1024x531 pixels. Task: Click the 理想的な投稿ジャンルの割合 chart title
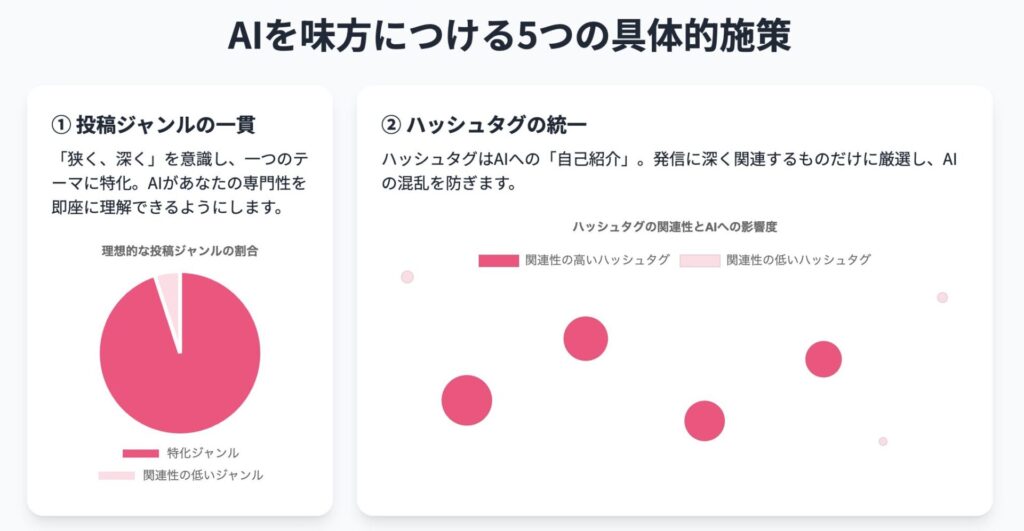pyautogui.click(x=180, y=251)
